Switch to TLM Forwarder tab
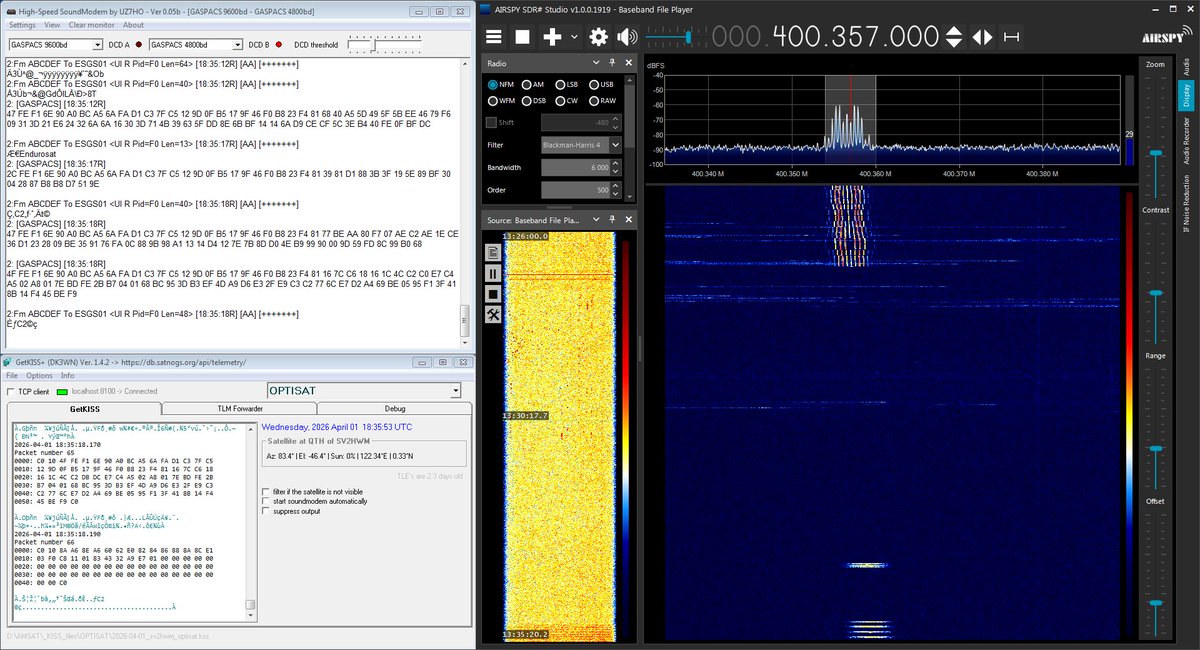Screen dimensions: 1200x650 (240, 409)
